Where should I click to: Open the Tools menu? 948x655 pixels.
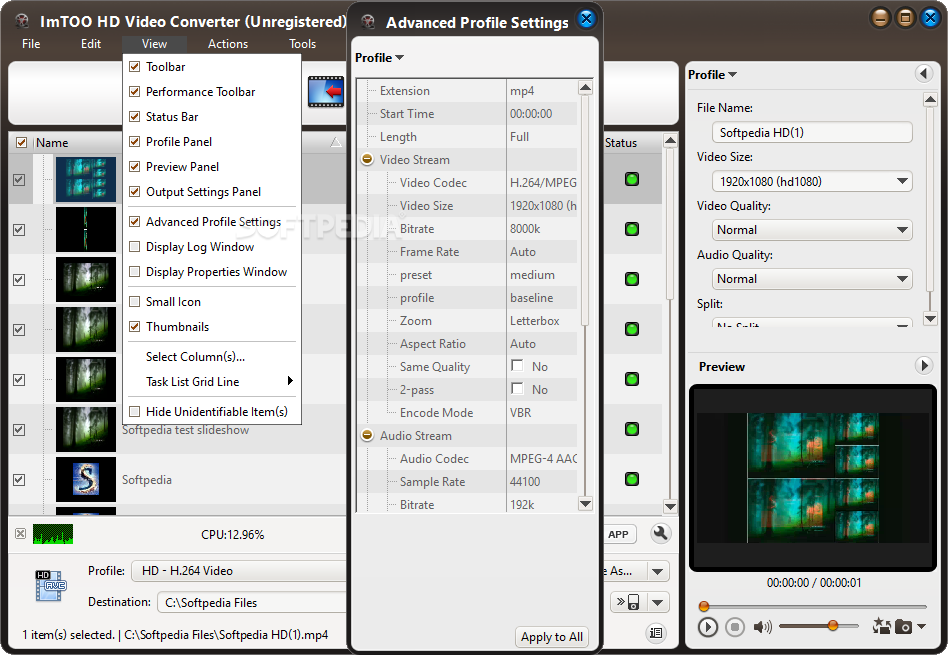[302, 44]
